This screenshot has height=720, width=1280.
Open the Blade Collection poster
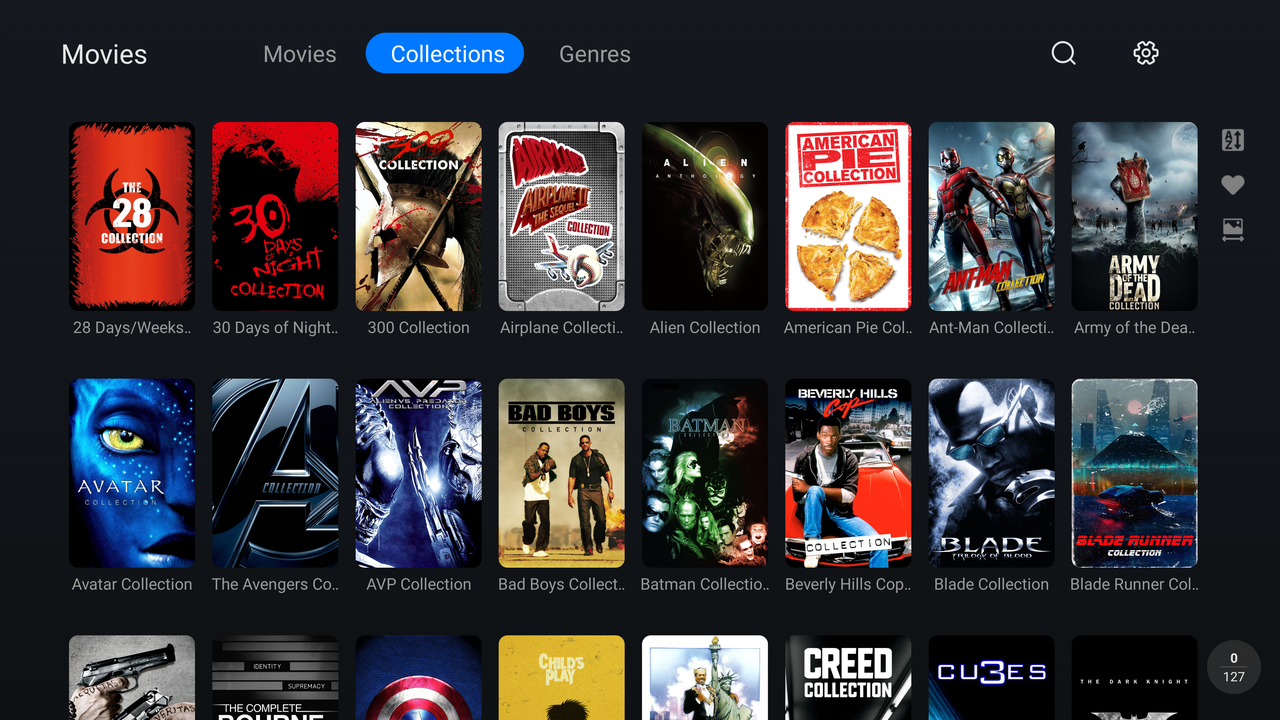tap(992, 473)
